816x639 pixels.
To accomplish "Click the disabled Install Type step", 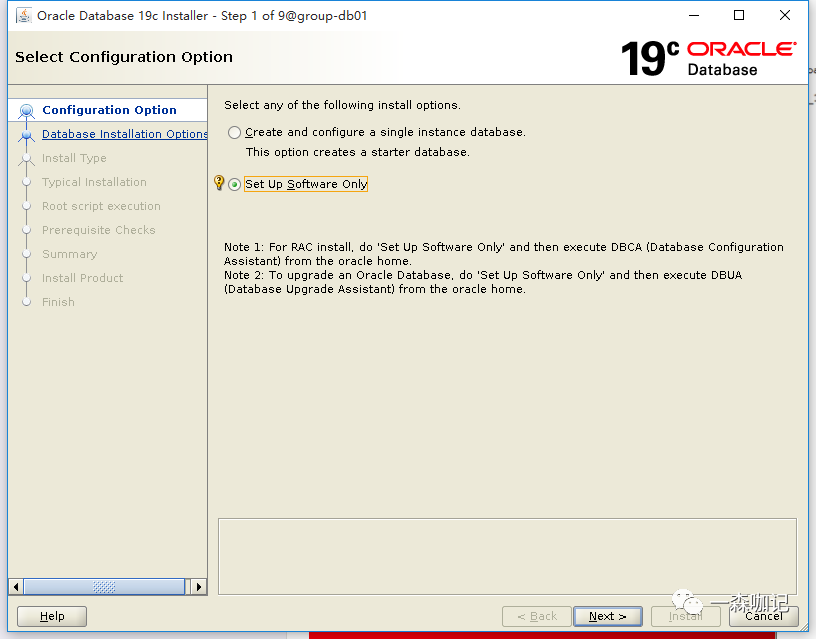I will click(x=74, y=158).
